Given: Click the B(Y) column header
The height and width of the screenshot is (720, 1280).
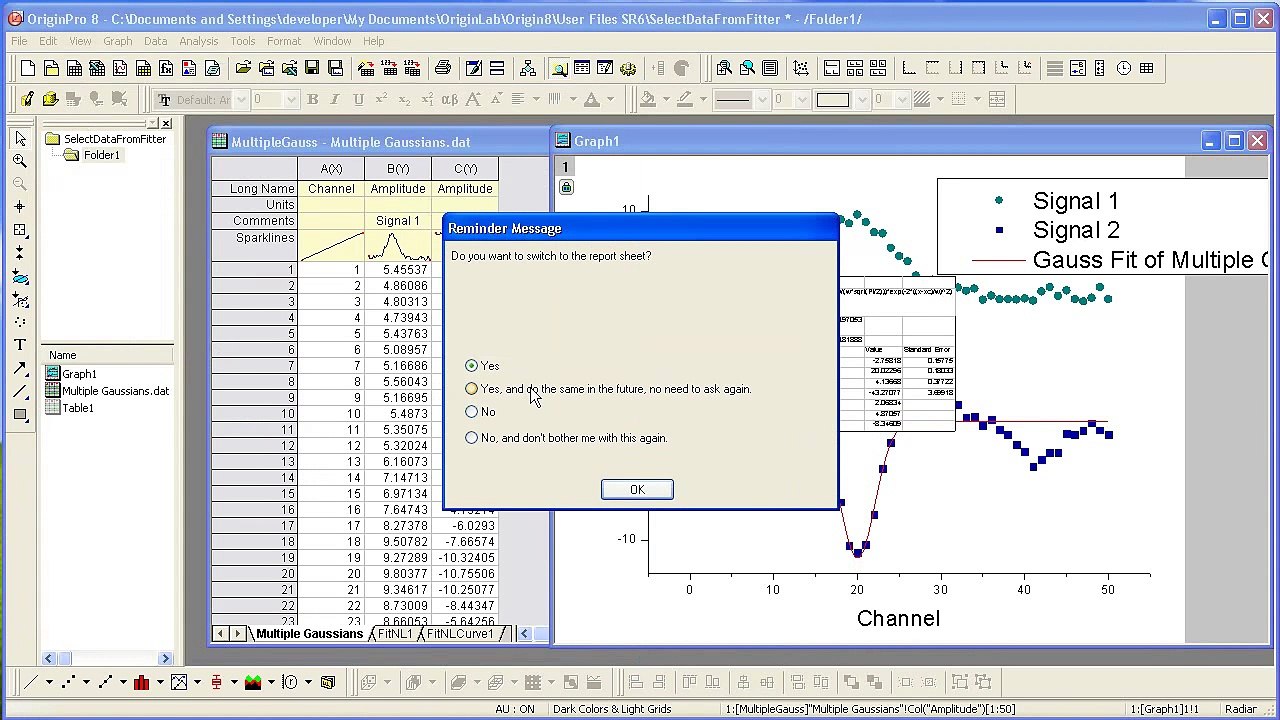Looking at the screenshot, I should (398, 169).
